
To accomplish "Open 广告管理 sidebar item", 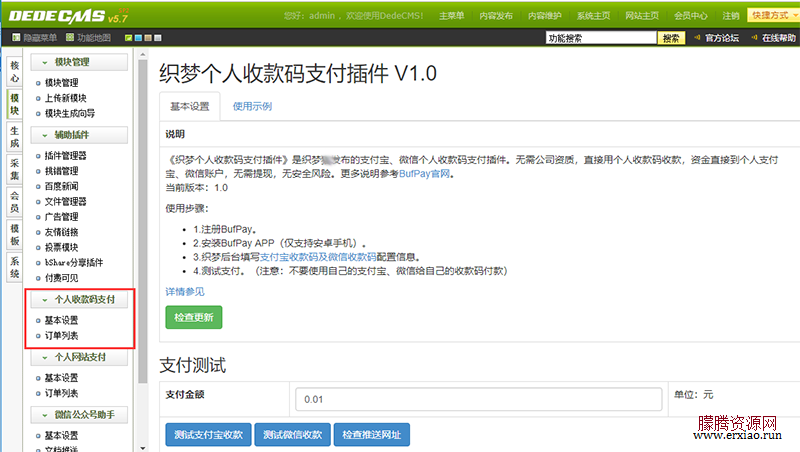I will pyautogui.click(x=61, y=217).
